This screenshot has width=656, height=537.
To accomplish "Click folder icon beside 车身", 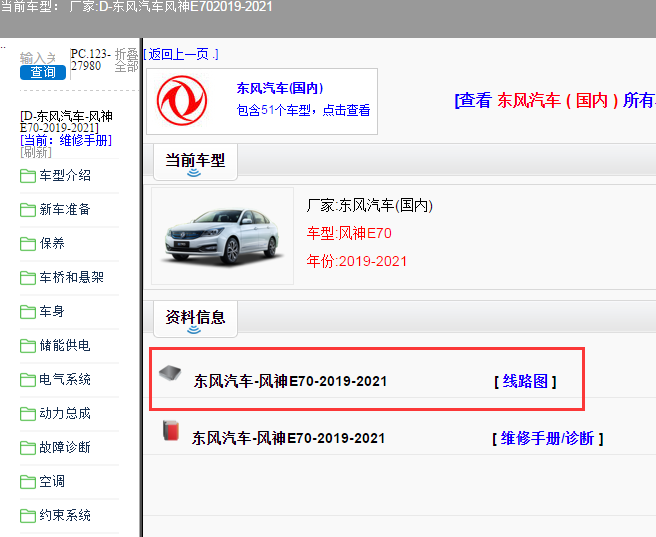I will 28,312.
